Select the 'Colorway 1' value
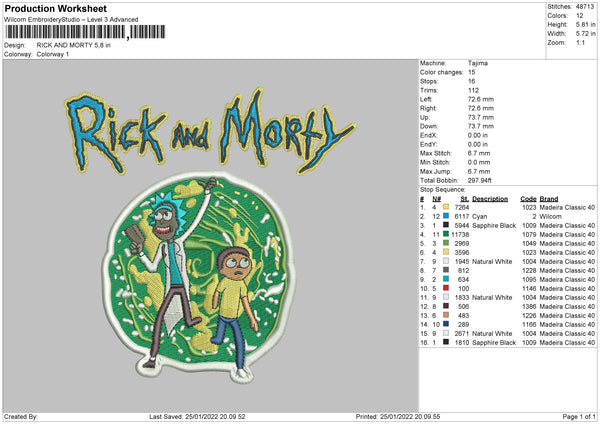600x424 pixels. (x=53, y=54)
